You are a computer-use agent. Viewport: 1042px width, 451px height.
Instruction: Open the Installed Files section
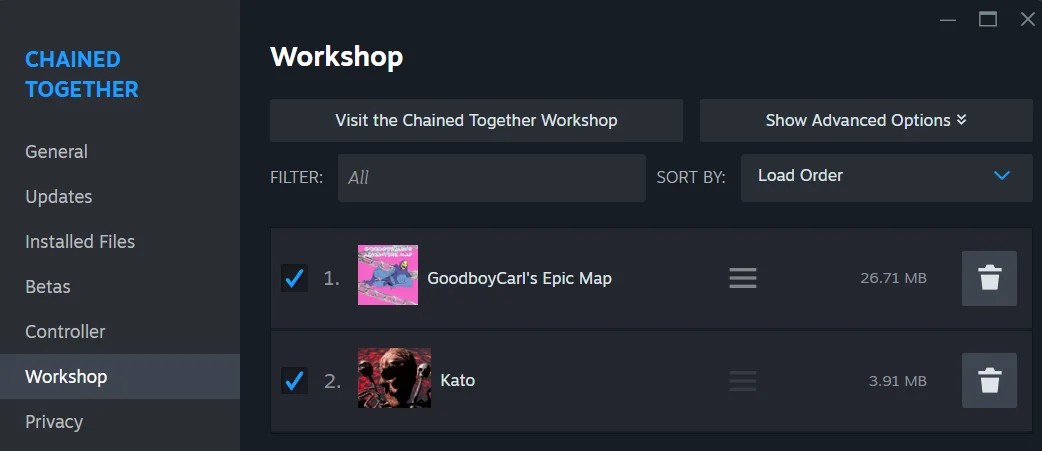tap(80, 242)
